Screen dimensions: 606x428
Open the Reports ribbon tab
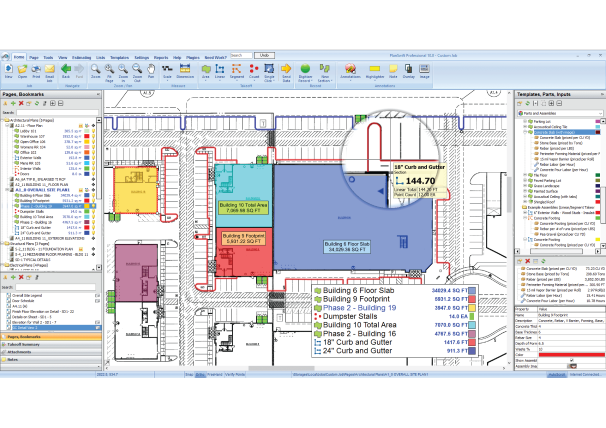click(161, 57)
